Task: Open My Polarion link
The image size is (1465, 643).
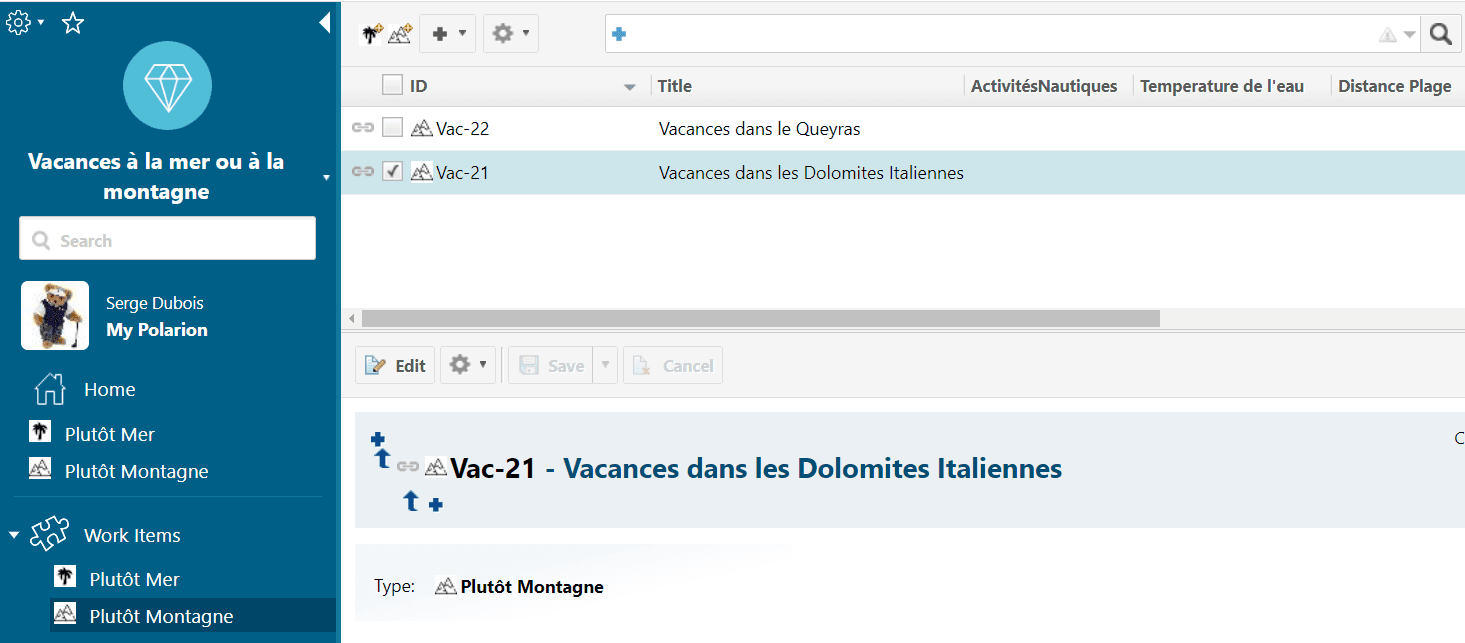Action: click(157, 330)
